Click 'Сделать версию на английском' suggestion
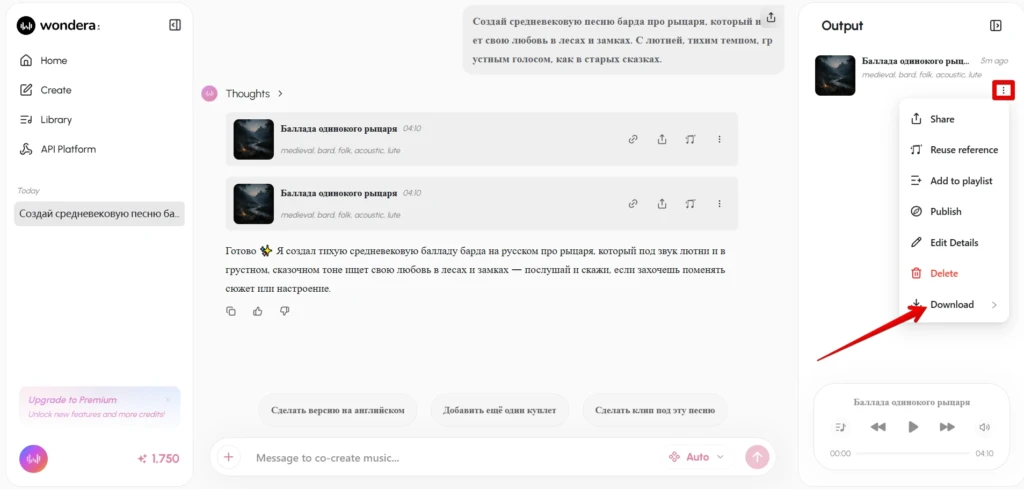Image resolution: width=1024 pixels, height=489 pixels. point(338,410)
